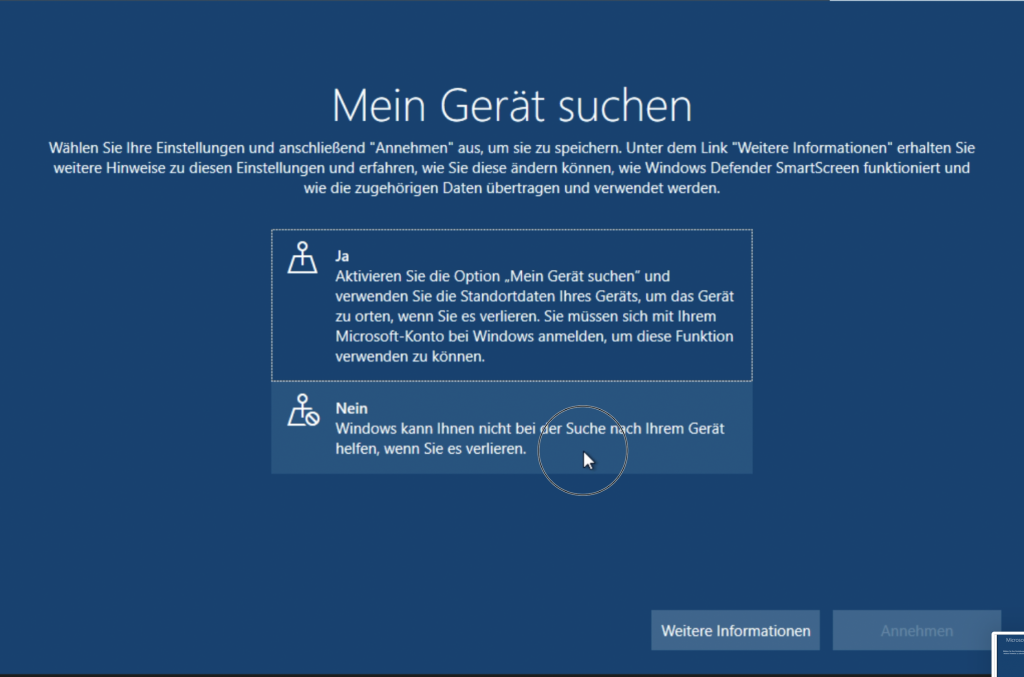Image resolution: width=1024 pixels, height=677 pixels.
Task: Click the location pin icon beside Ja
Action: (303, 258)
